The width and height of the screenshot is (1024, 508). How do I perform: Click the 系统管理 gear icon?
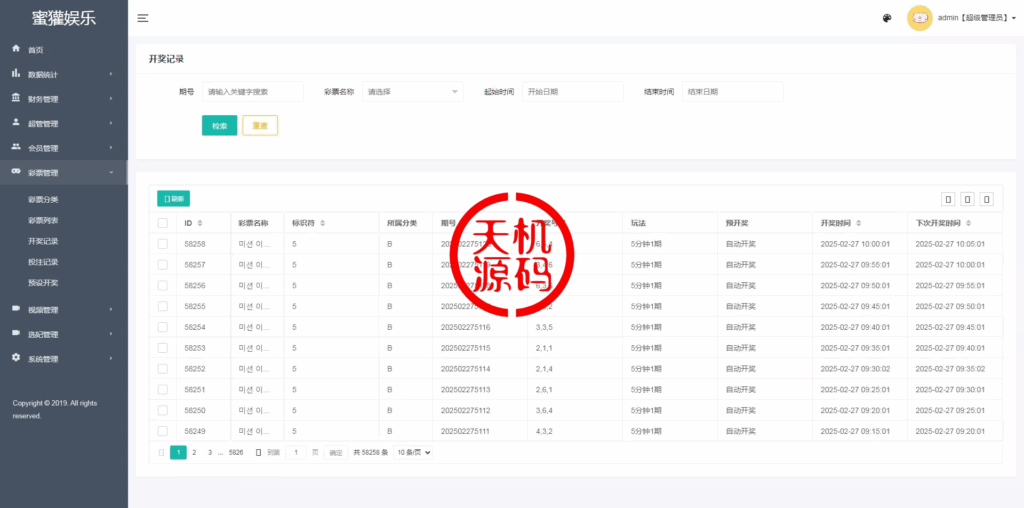pos(16,358)
